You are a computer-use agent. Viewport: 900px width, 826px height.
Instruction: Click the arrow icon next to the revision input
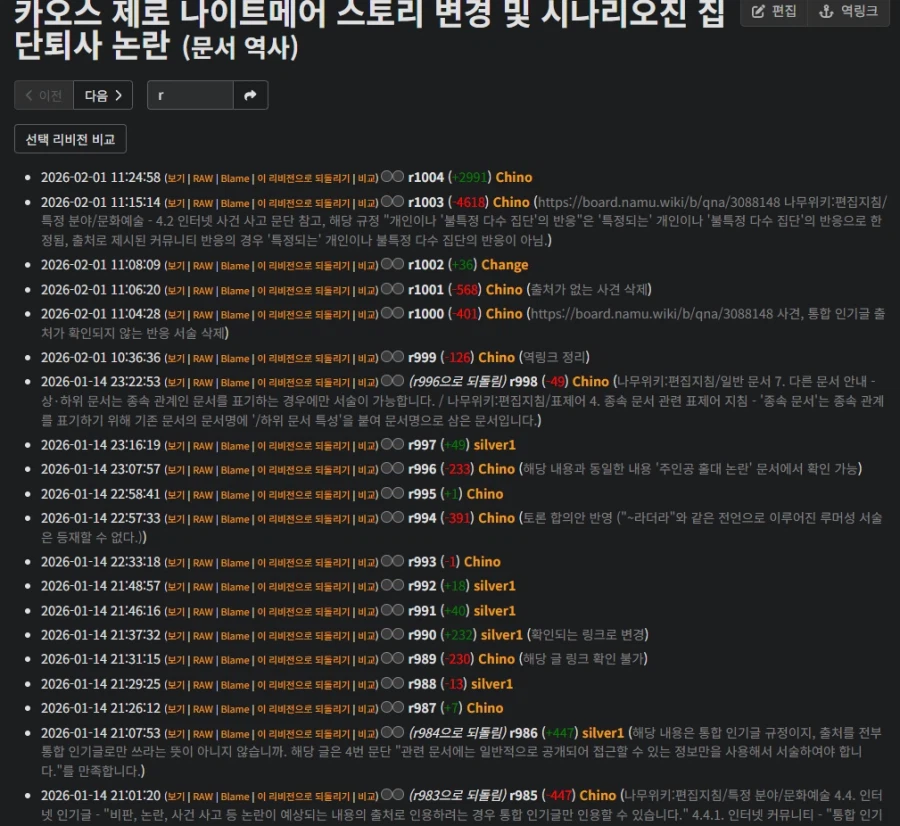tap(250, 95)
